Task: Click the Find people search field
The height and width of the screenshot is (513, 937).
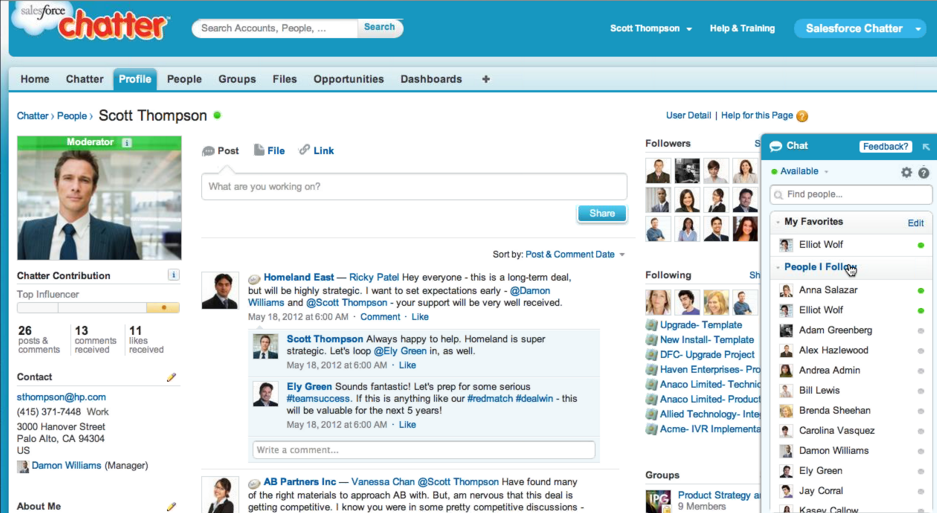Action: tap(851, 195)
